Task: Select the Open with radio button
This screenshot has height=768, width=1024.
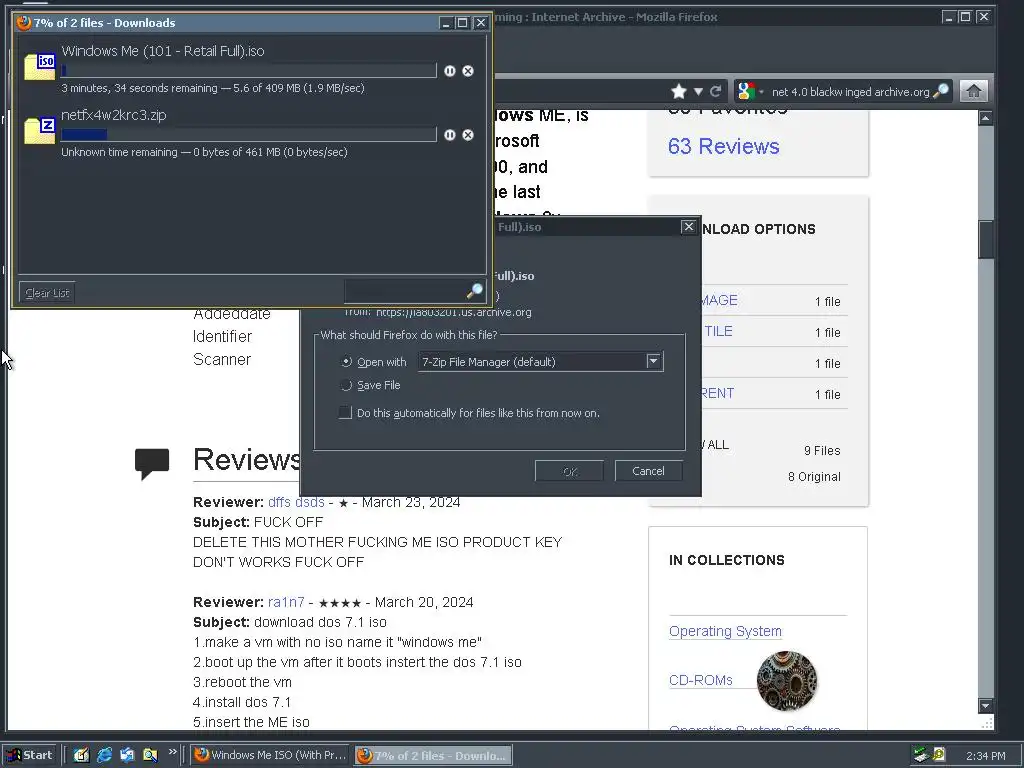Action: 346,362
